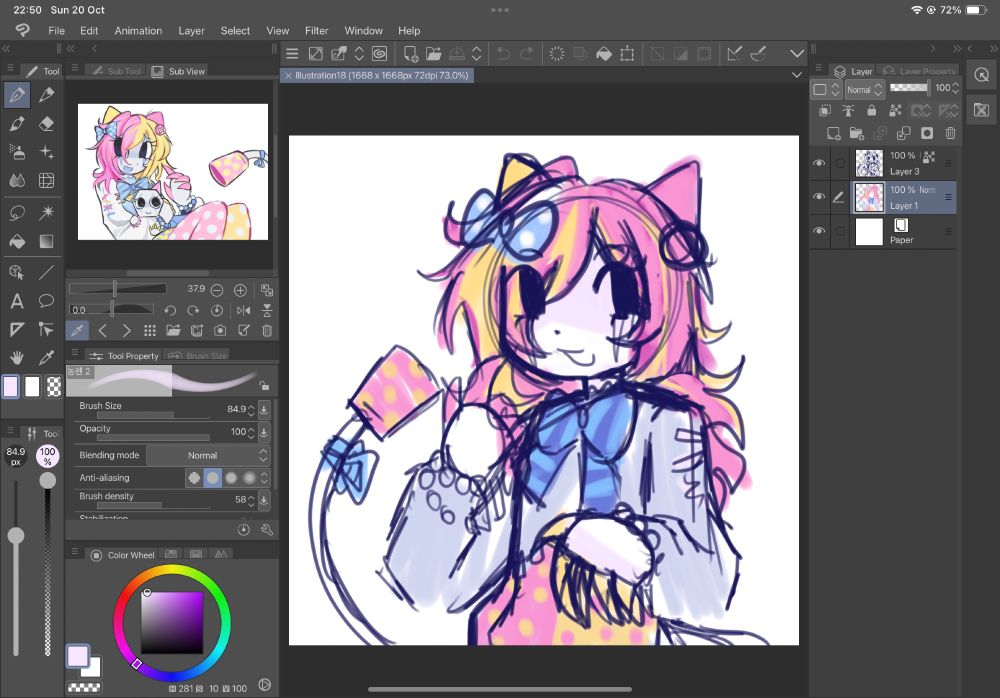
Task: Open the Edit menu
Action: coord(89,31)
